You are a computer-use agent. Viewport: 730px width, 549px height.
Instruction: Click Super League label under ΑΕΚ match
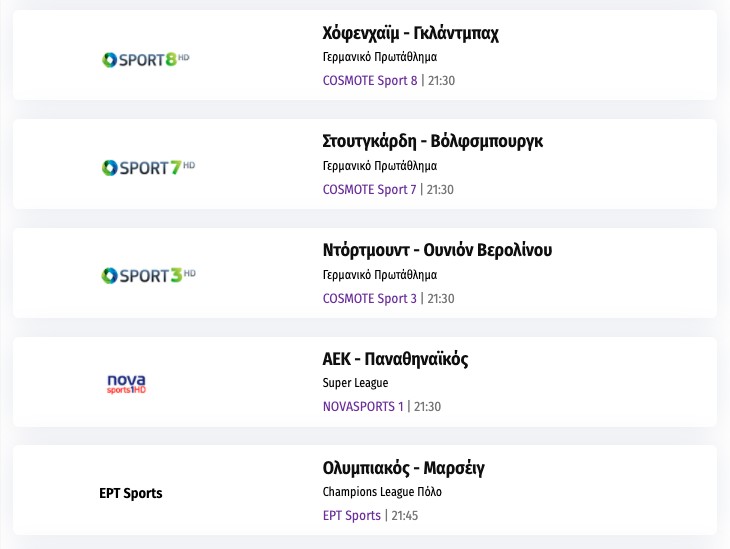click(356, 383)
